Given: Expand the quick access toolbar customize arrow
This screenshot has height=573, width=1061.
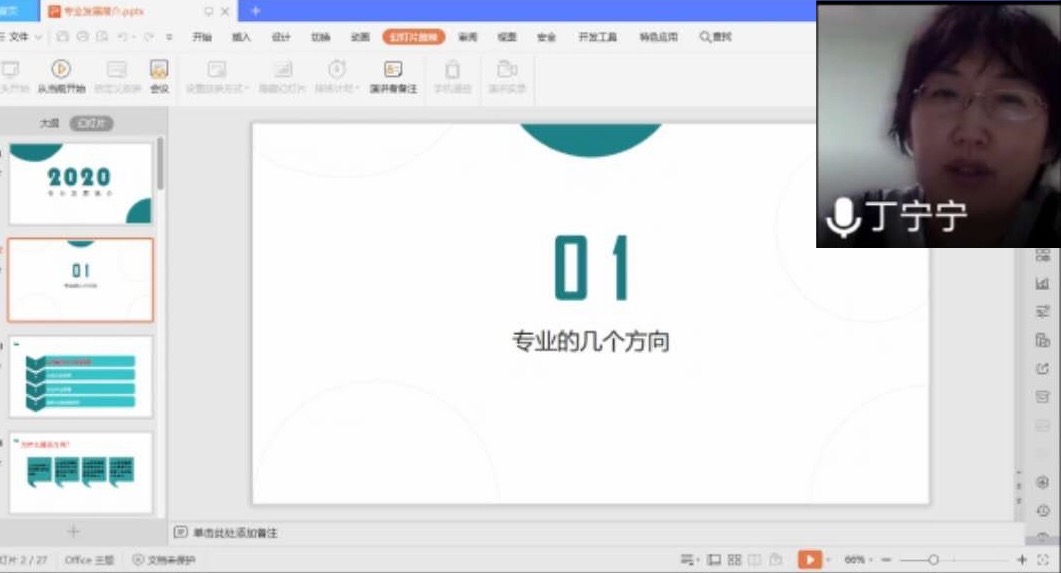Looking at the screenshot, I should [x=170, y=37].
